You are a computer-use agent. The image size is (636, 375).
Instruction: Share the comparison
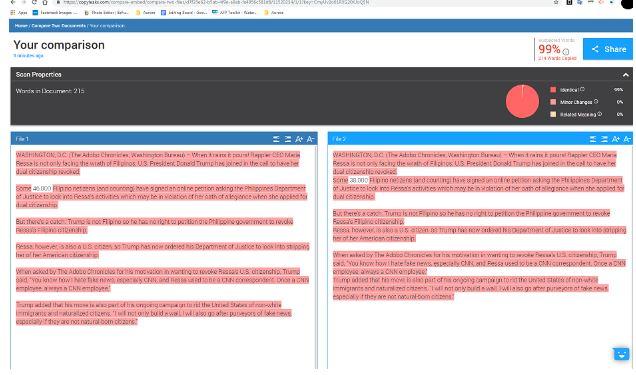[x=608, y=49]
